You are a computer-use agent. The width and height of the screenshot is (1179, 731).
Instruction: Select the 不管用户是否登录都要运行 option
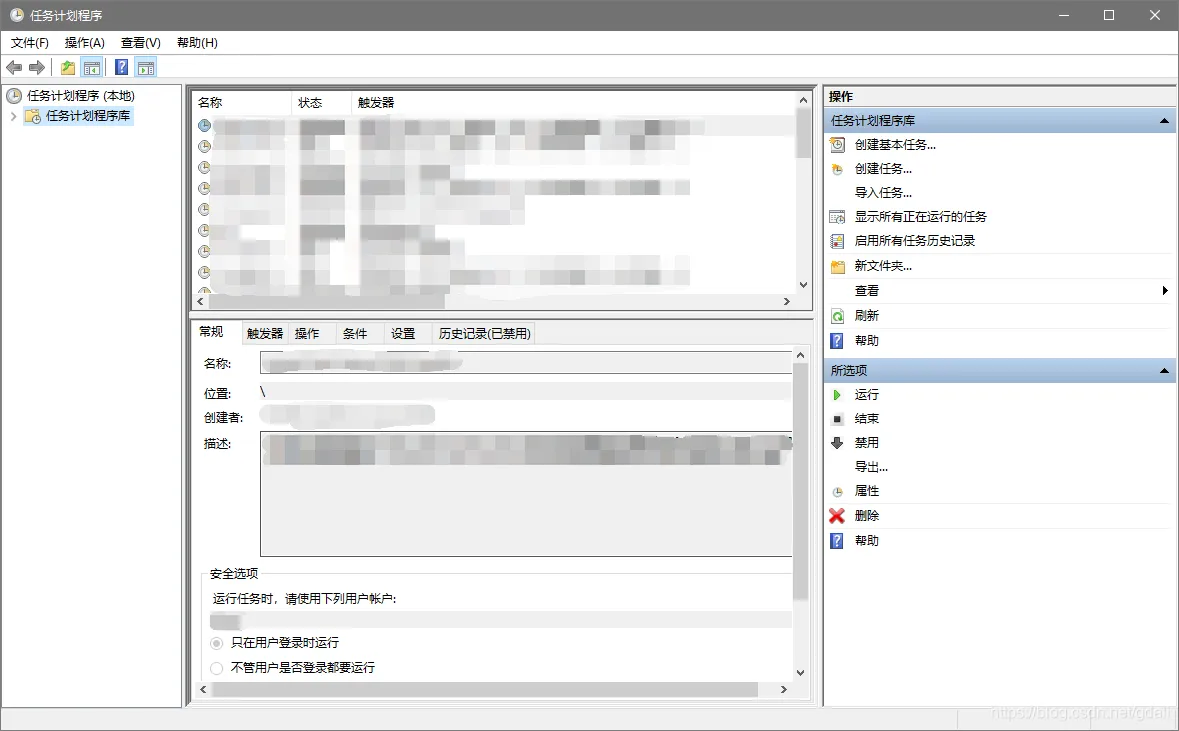point(216,667)
